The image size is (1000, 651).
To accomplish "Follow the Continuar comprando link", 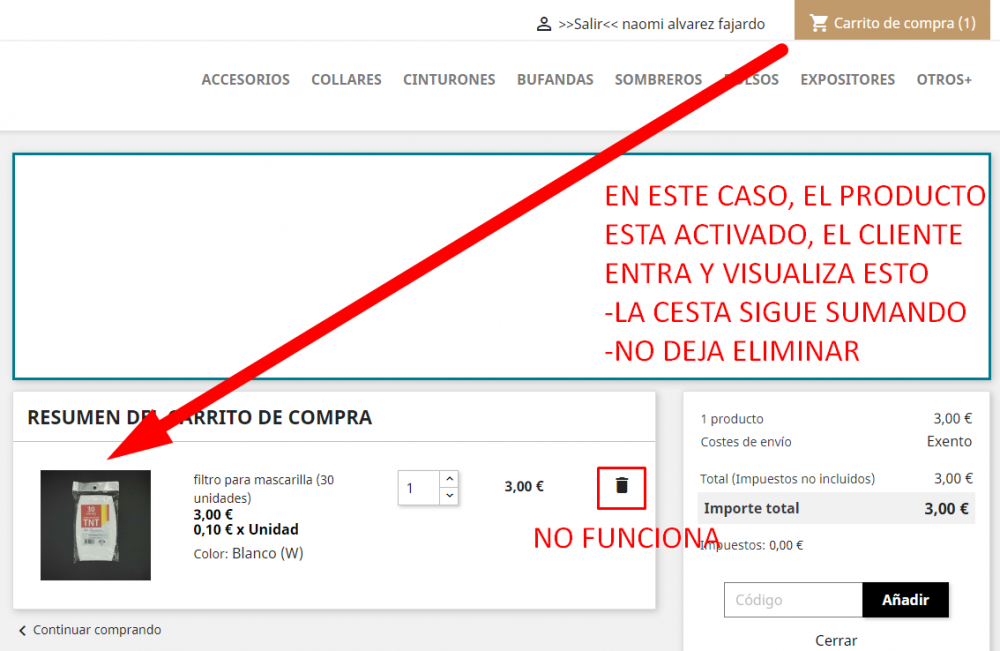I will point(95,630).
